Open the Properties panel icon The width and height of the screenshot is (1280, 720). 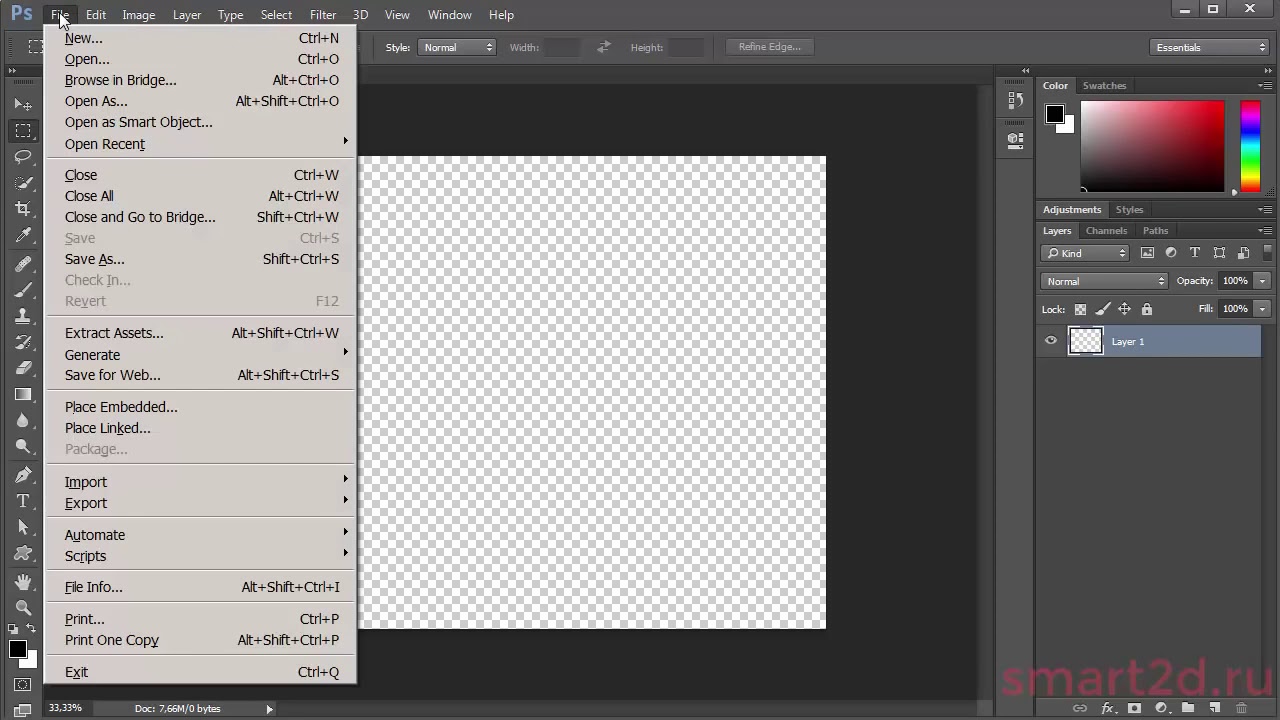pos(1015,140)
